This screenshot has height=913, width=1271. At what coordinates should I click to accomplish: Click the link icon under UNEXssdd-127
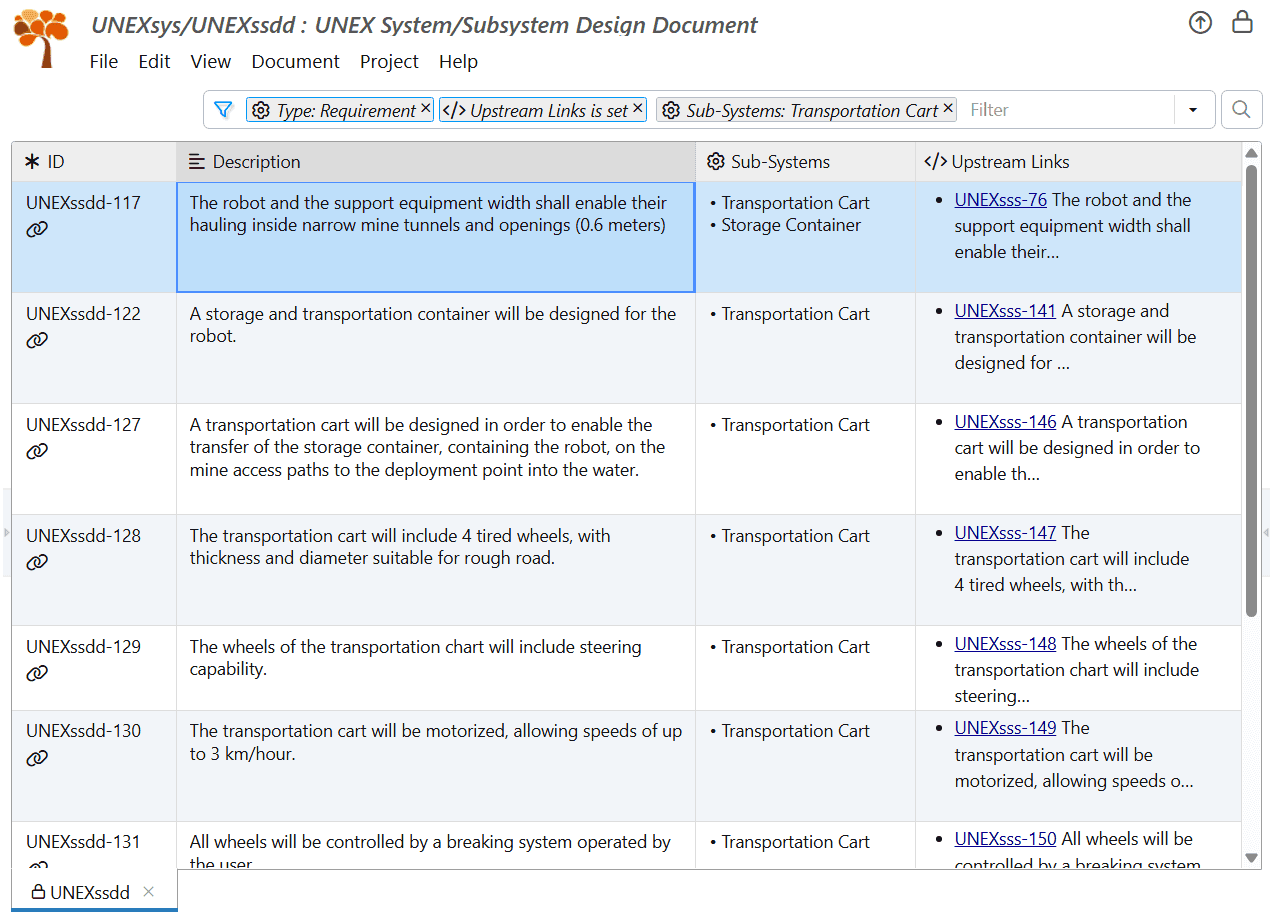[37, 450]
